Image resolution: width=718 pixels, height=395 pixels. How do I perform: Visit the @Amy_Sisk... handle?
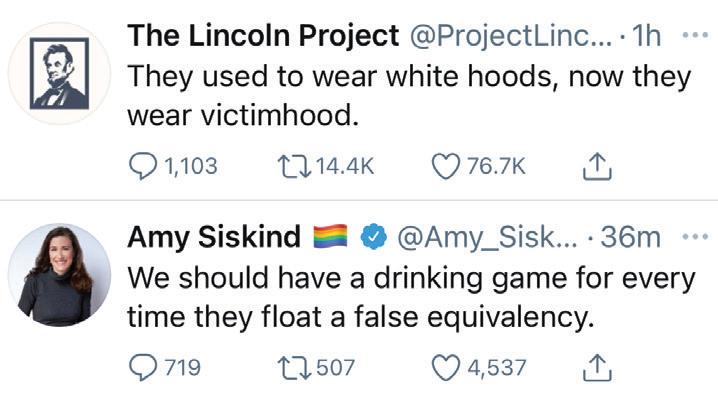[x=488, y=237]
